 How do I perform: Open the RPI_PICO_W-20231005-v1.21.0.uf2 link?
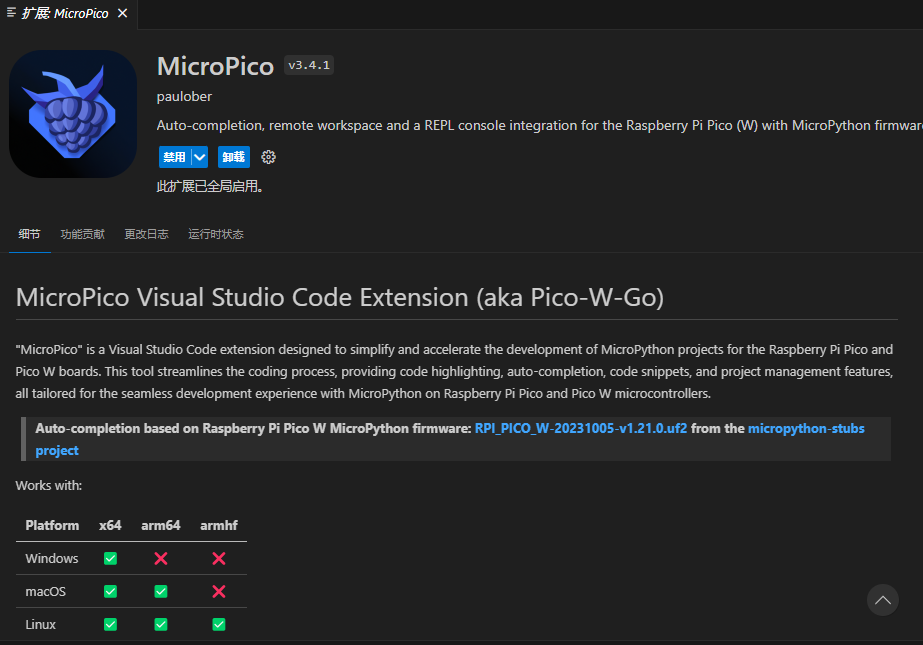[580, 428]
